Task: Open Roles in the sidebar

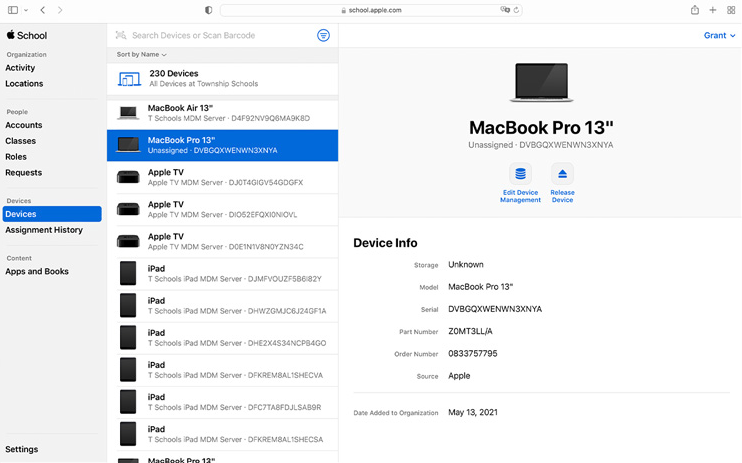Action: 16,157
